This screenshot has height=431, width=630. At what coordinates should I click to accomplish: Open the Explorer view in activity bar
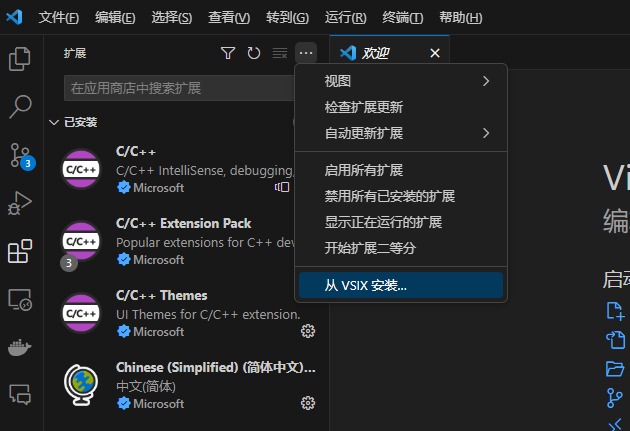coord(20,59)
